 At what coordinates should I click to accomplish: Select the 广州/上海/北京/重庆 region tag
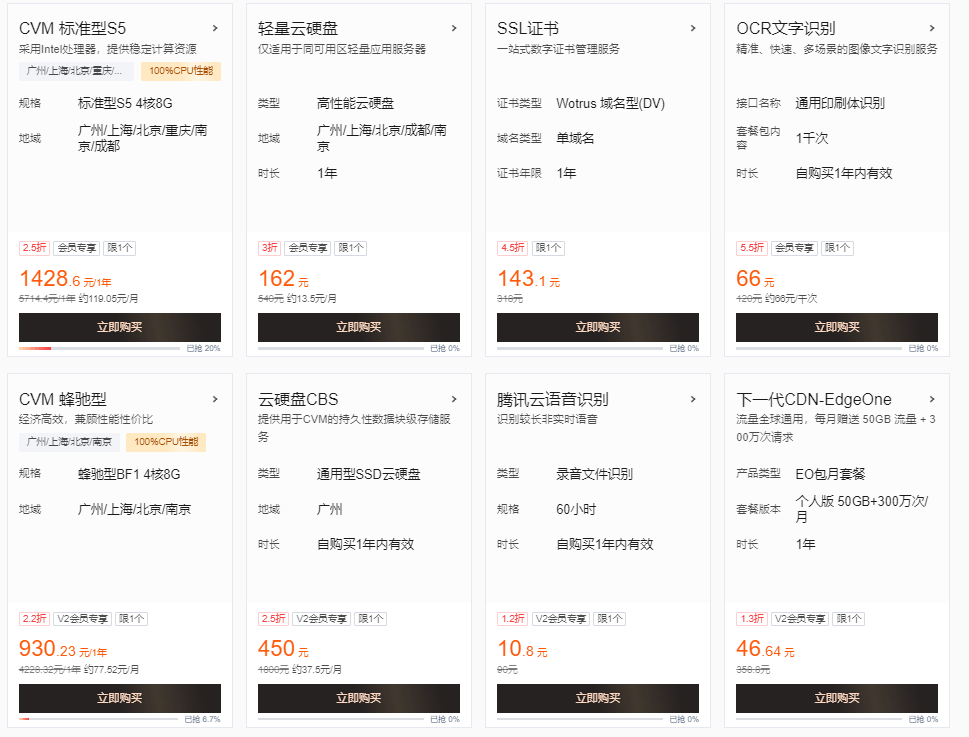pyautogui.click(x=77, y=71)
